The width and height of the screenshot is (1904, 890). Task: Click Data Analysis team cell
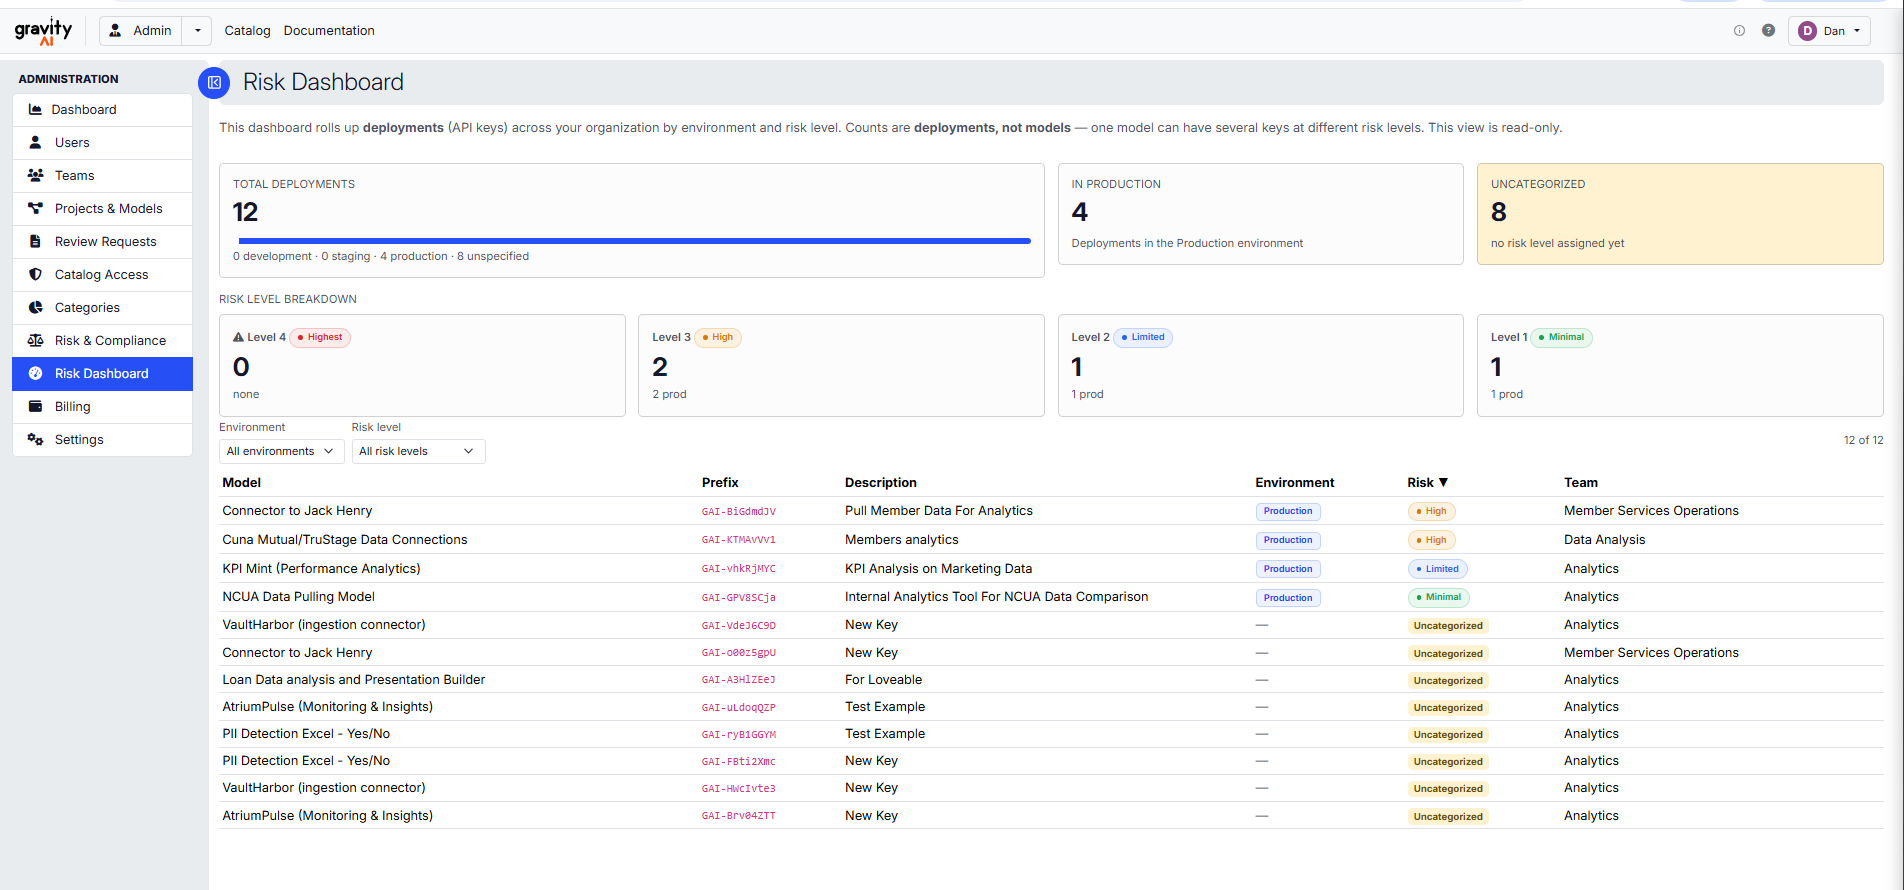[x=1604, y=540]
